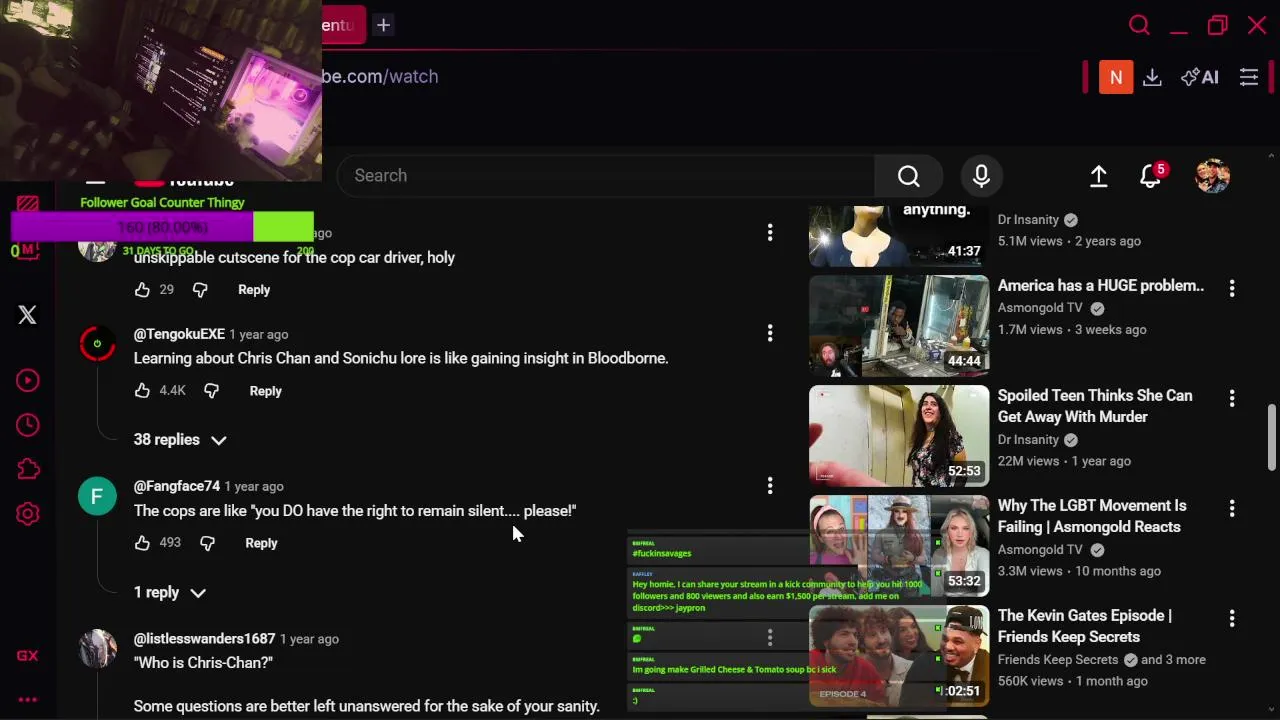
Task: Reply to the unskippable cutscene comment
Action: [x=254, y=290]
